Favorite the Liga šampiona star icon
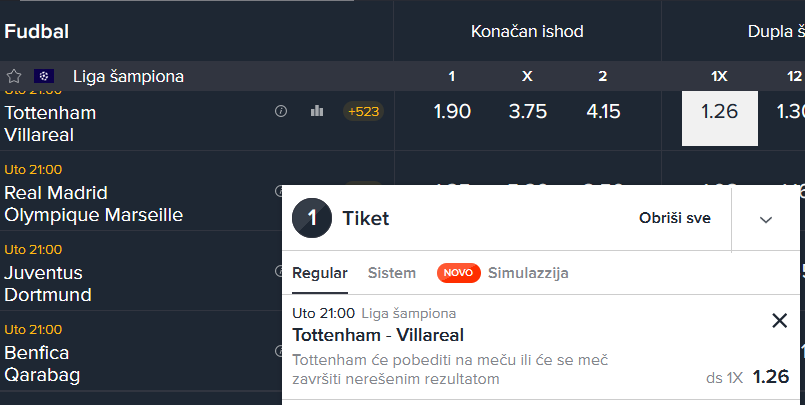 14,76
